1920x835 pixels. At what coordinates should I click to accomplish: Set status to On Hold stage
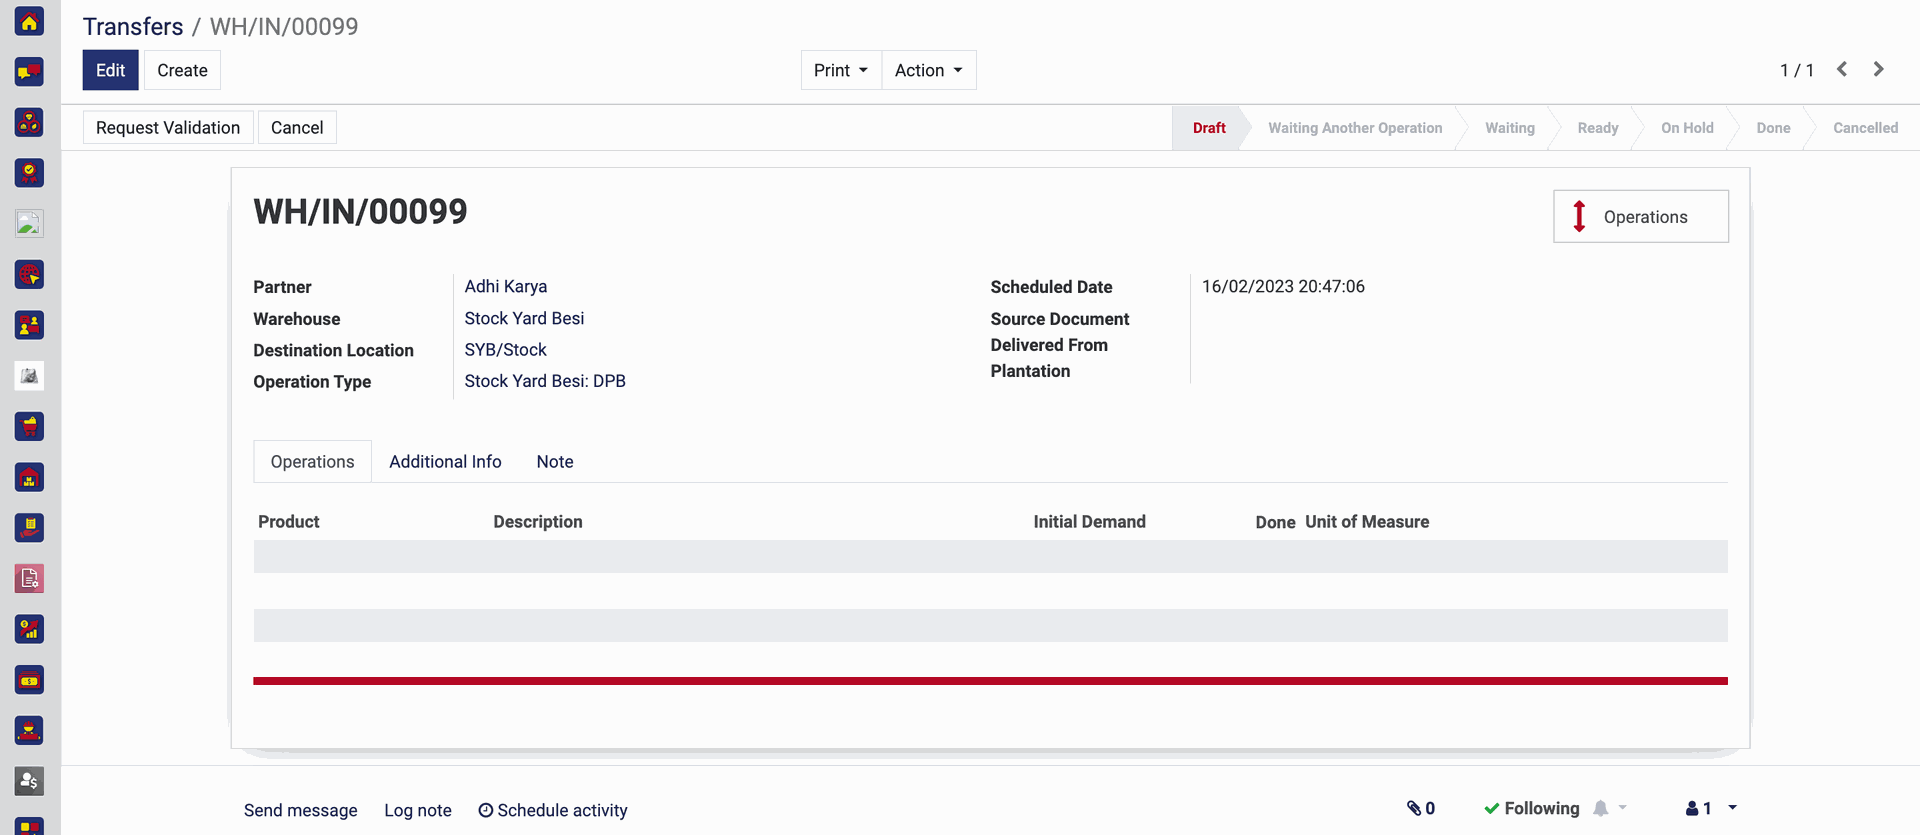coord(1686,128)
